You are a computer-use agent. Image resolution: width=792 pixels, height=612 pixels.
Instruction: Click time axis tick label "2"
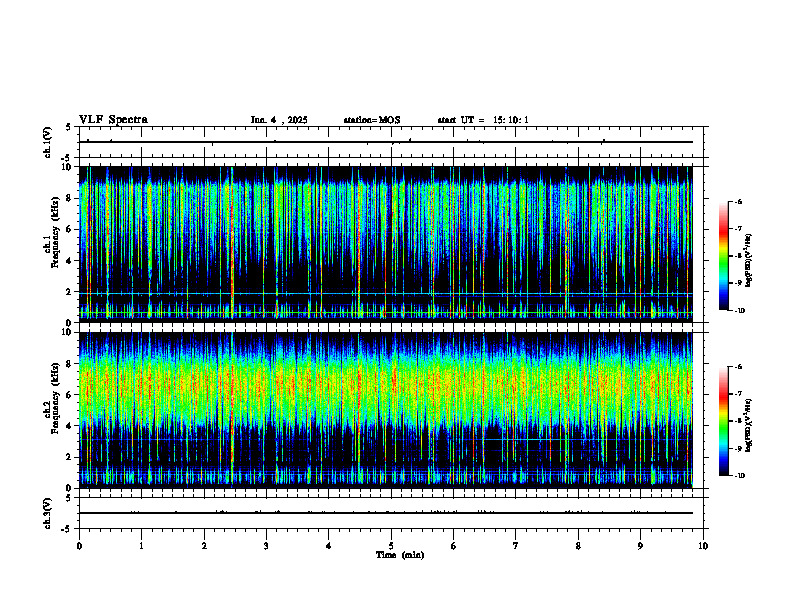pyautogui.click(x=204, y=546)
